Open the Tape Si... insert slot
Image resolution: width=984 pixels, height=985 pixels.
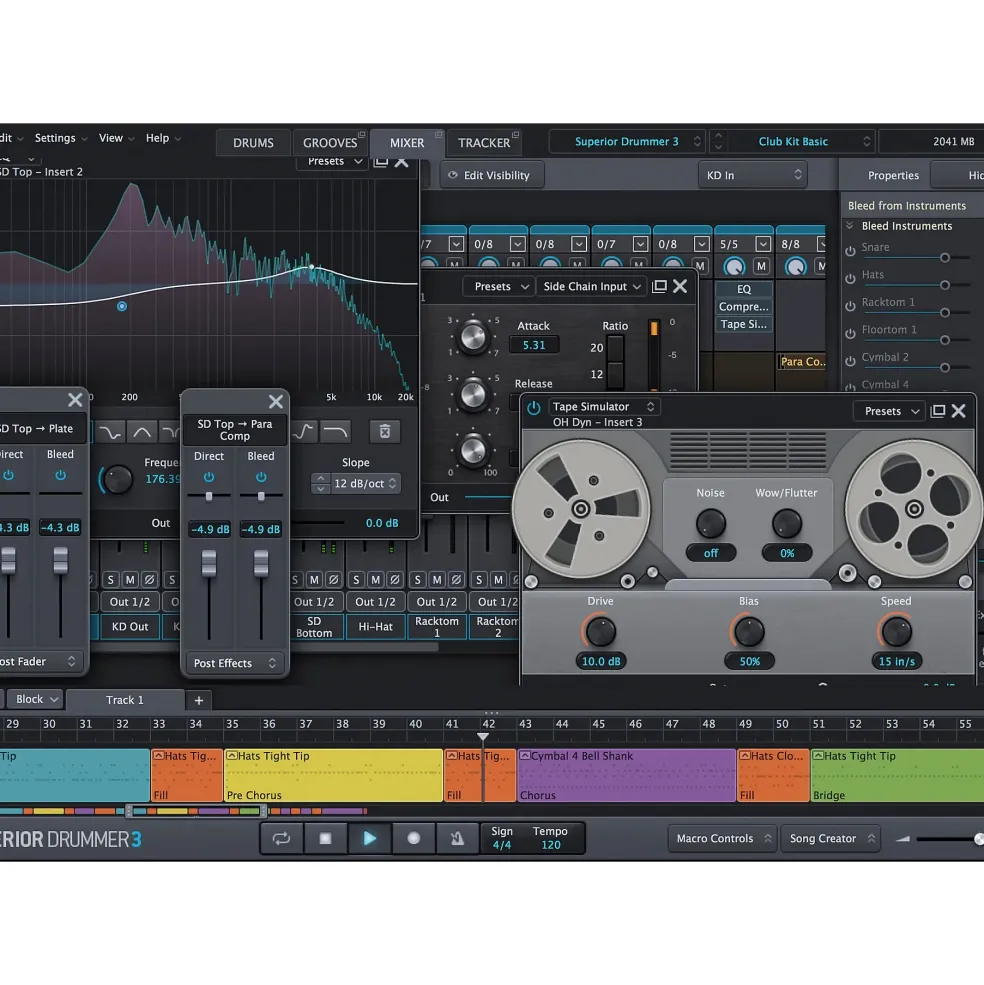coord(743,324)
